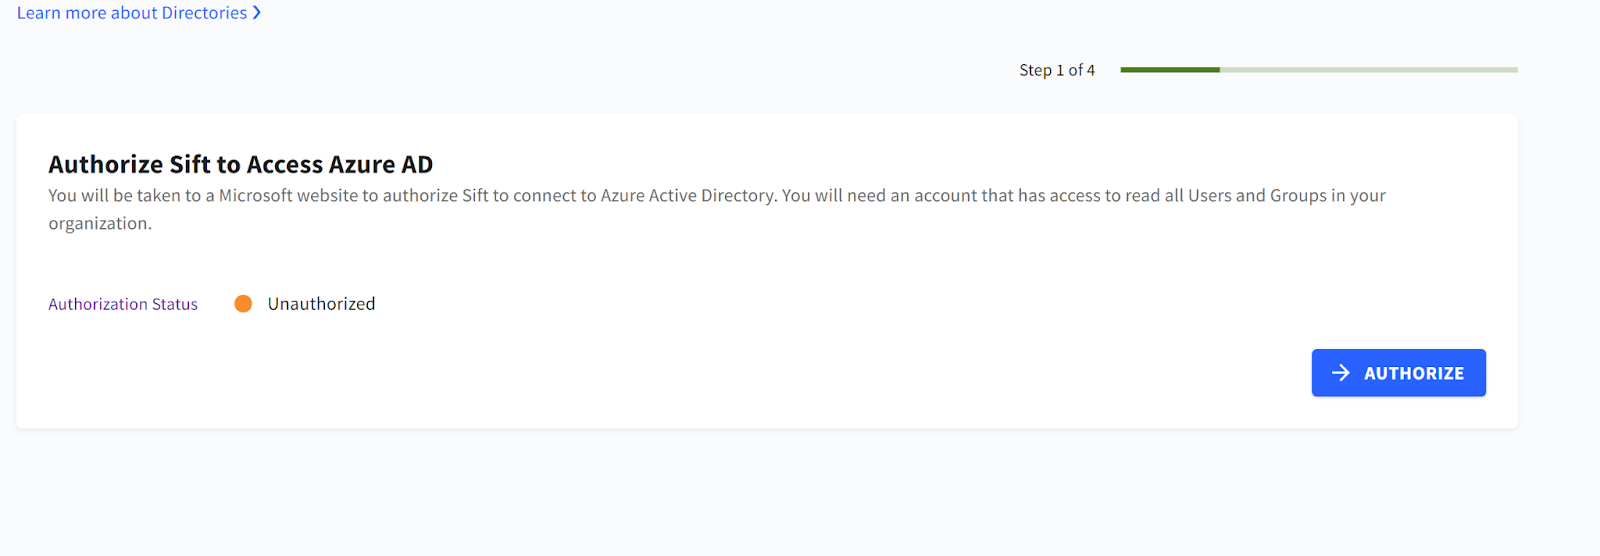The width and height of the screenshot is (1600, 556).
Task: Click the Step 1 of 4 text
Action: tap(1057, 70)
